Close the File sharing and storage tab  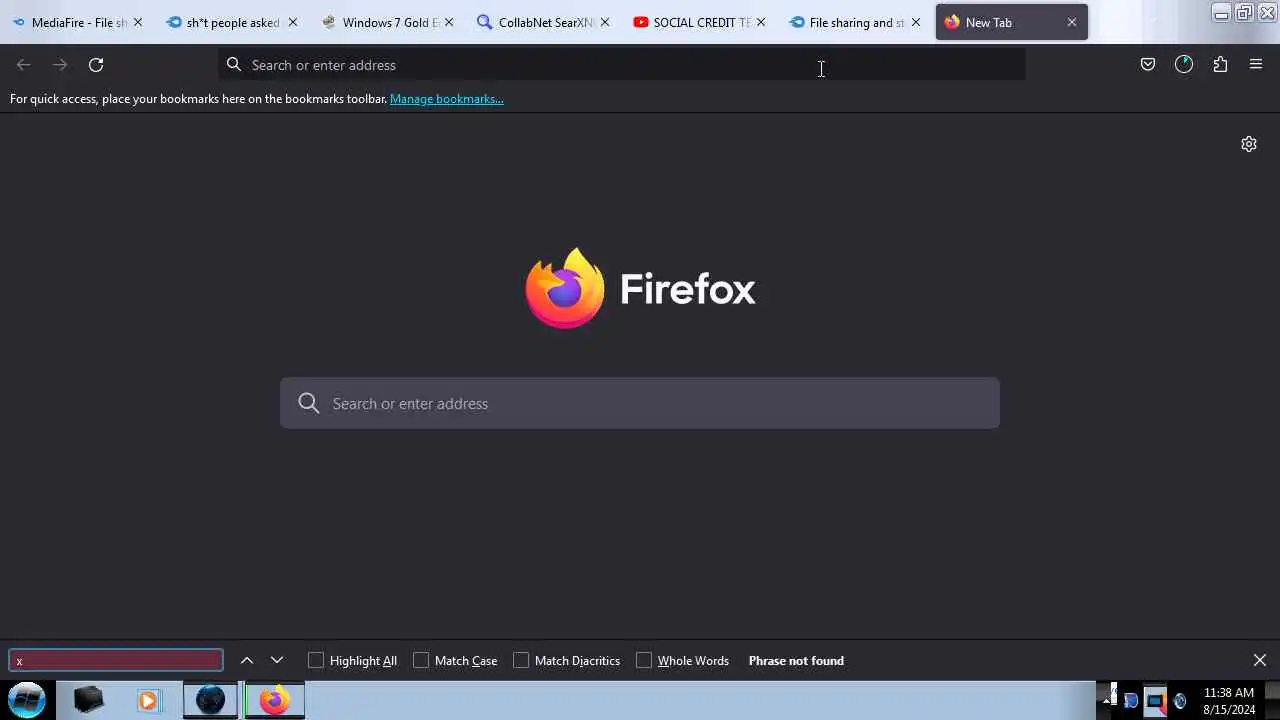[916, 22]
